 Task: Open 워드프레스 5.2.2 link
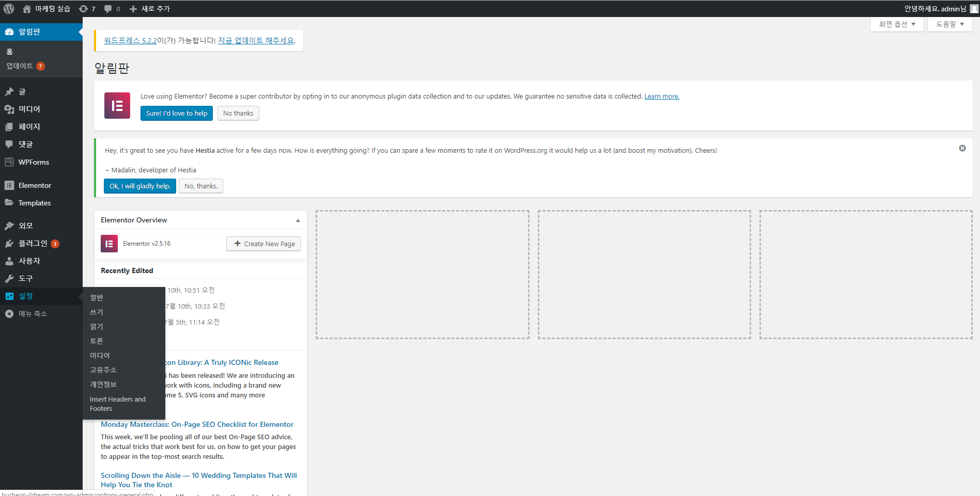(130, 41)
